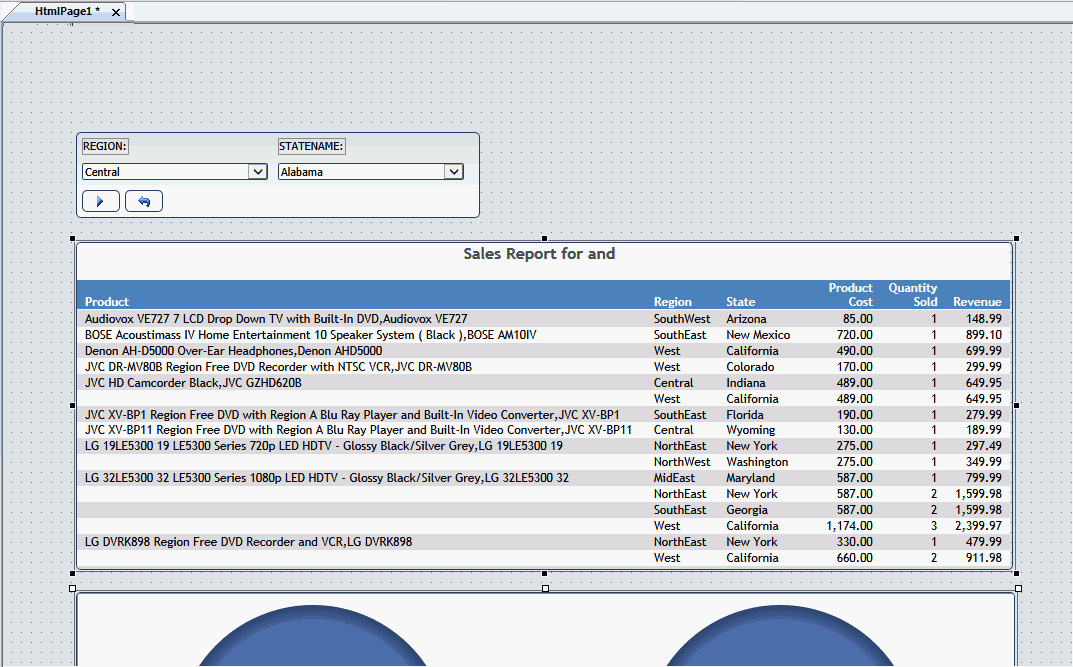Click the 1,174.00 product cost value
The width and height of the screenshot is (1073, 667).
(x=849, y=525)
